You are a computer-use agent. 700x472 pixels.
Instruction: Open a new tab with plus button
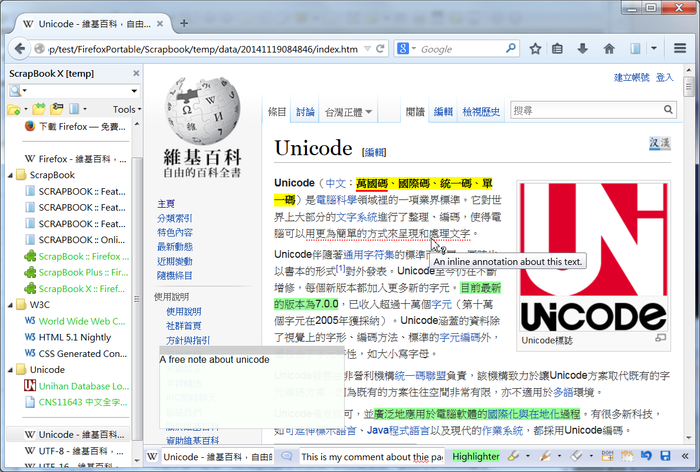coord(184,23)
